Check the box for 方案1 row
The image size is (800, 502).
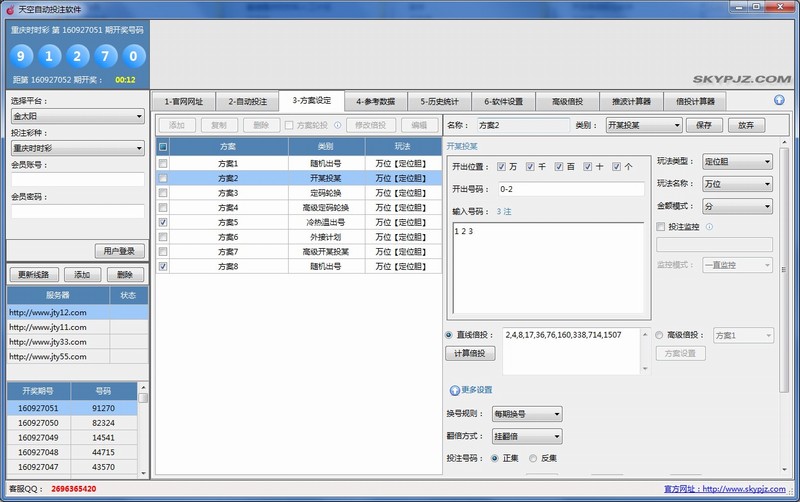(x=163, y=163)
